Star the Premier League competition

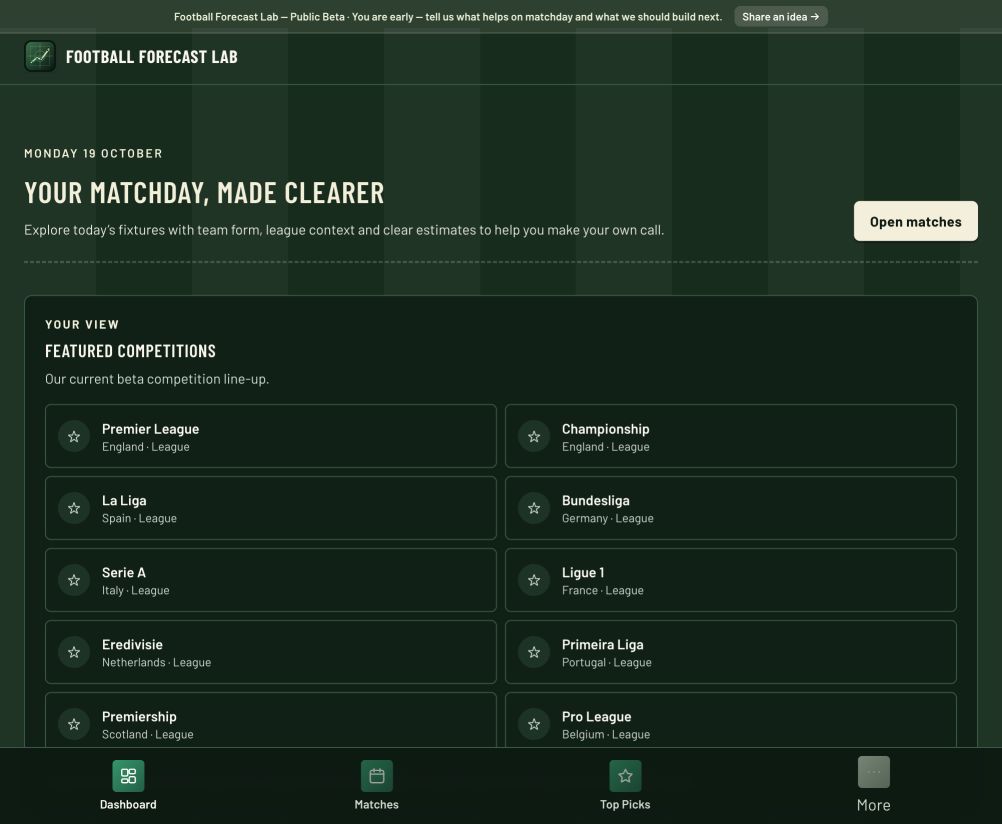(74, 437)
